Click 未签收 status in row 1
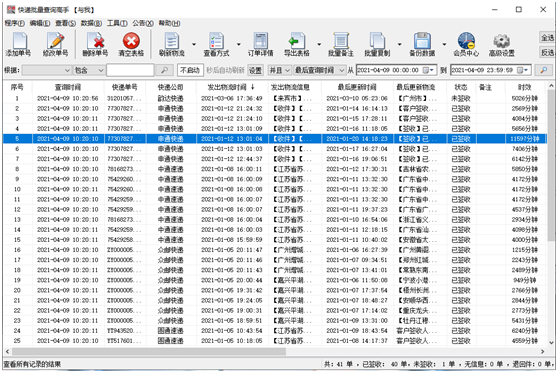This screenshot has height=373, width=558. coord(461,98)
